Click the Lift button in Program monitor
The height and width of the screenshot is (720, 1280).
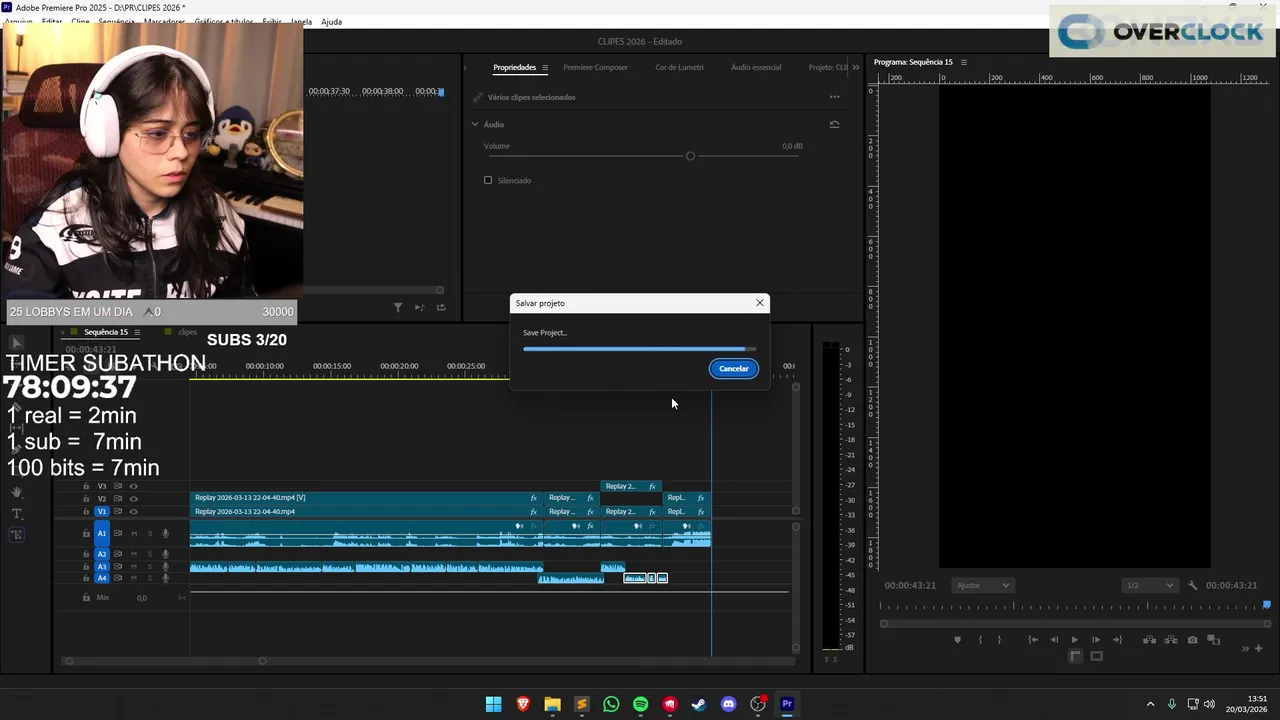[x=1150, y=640]
